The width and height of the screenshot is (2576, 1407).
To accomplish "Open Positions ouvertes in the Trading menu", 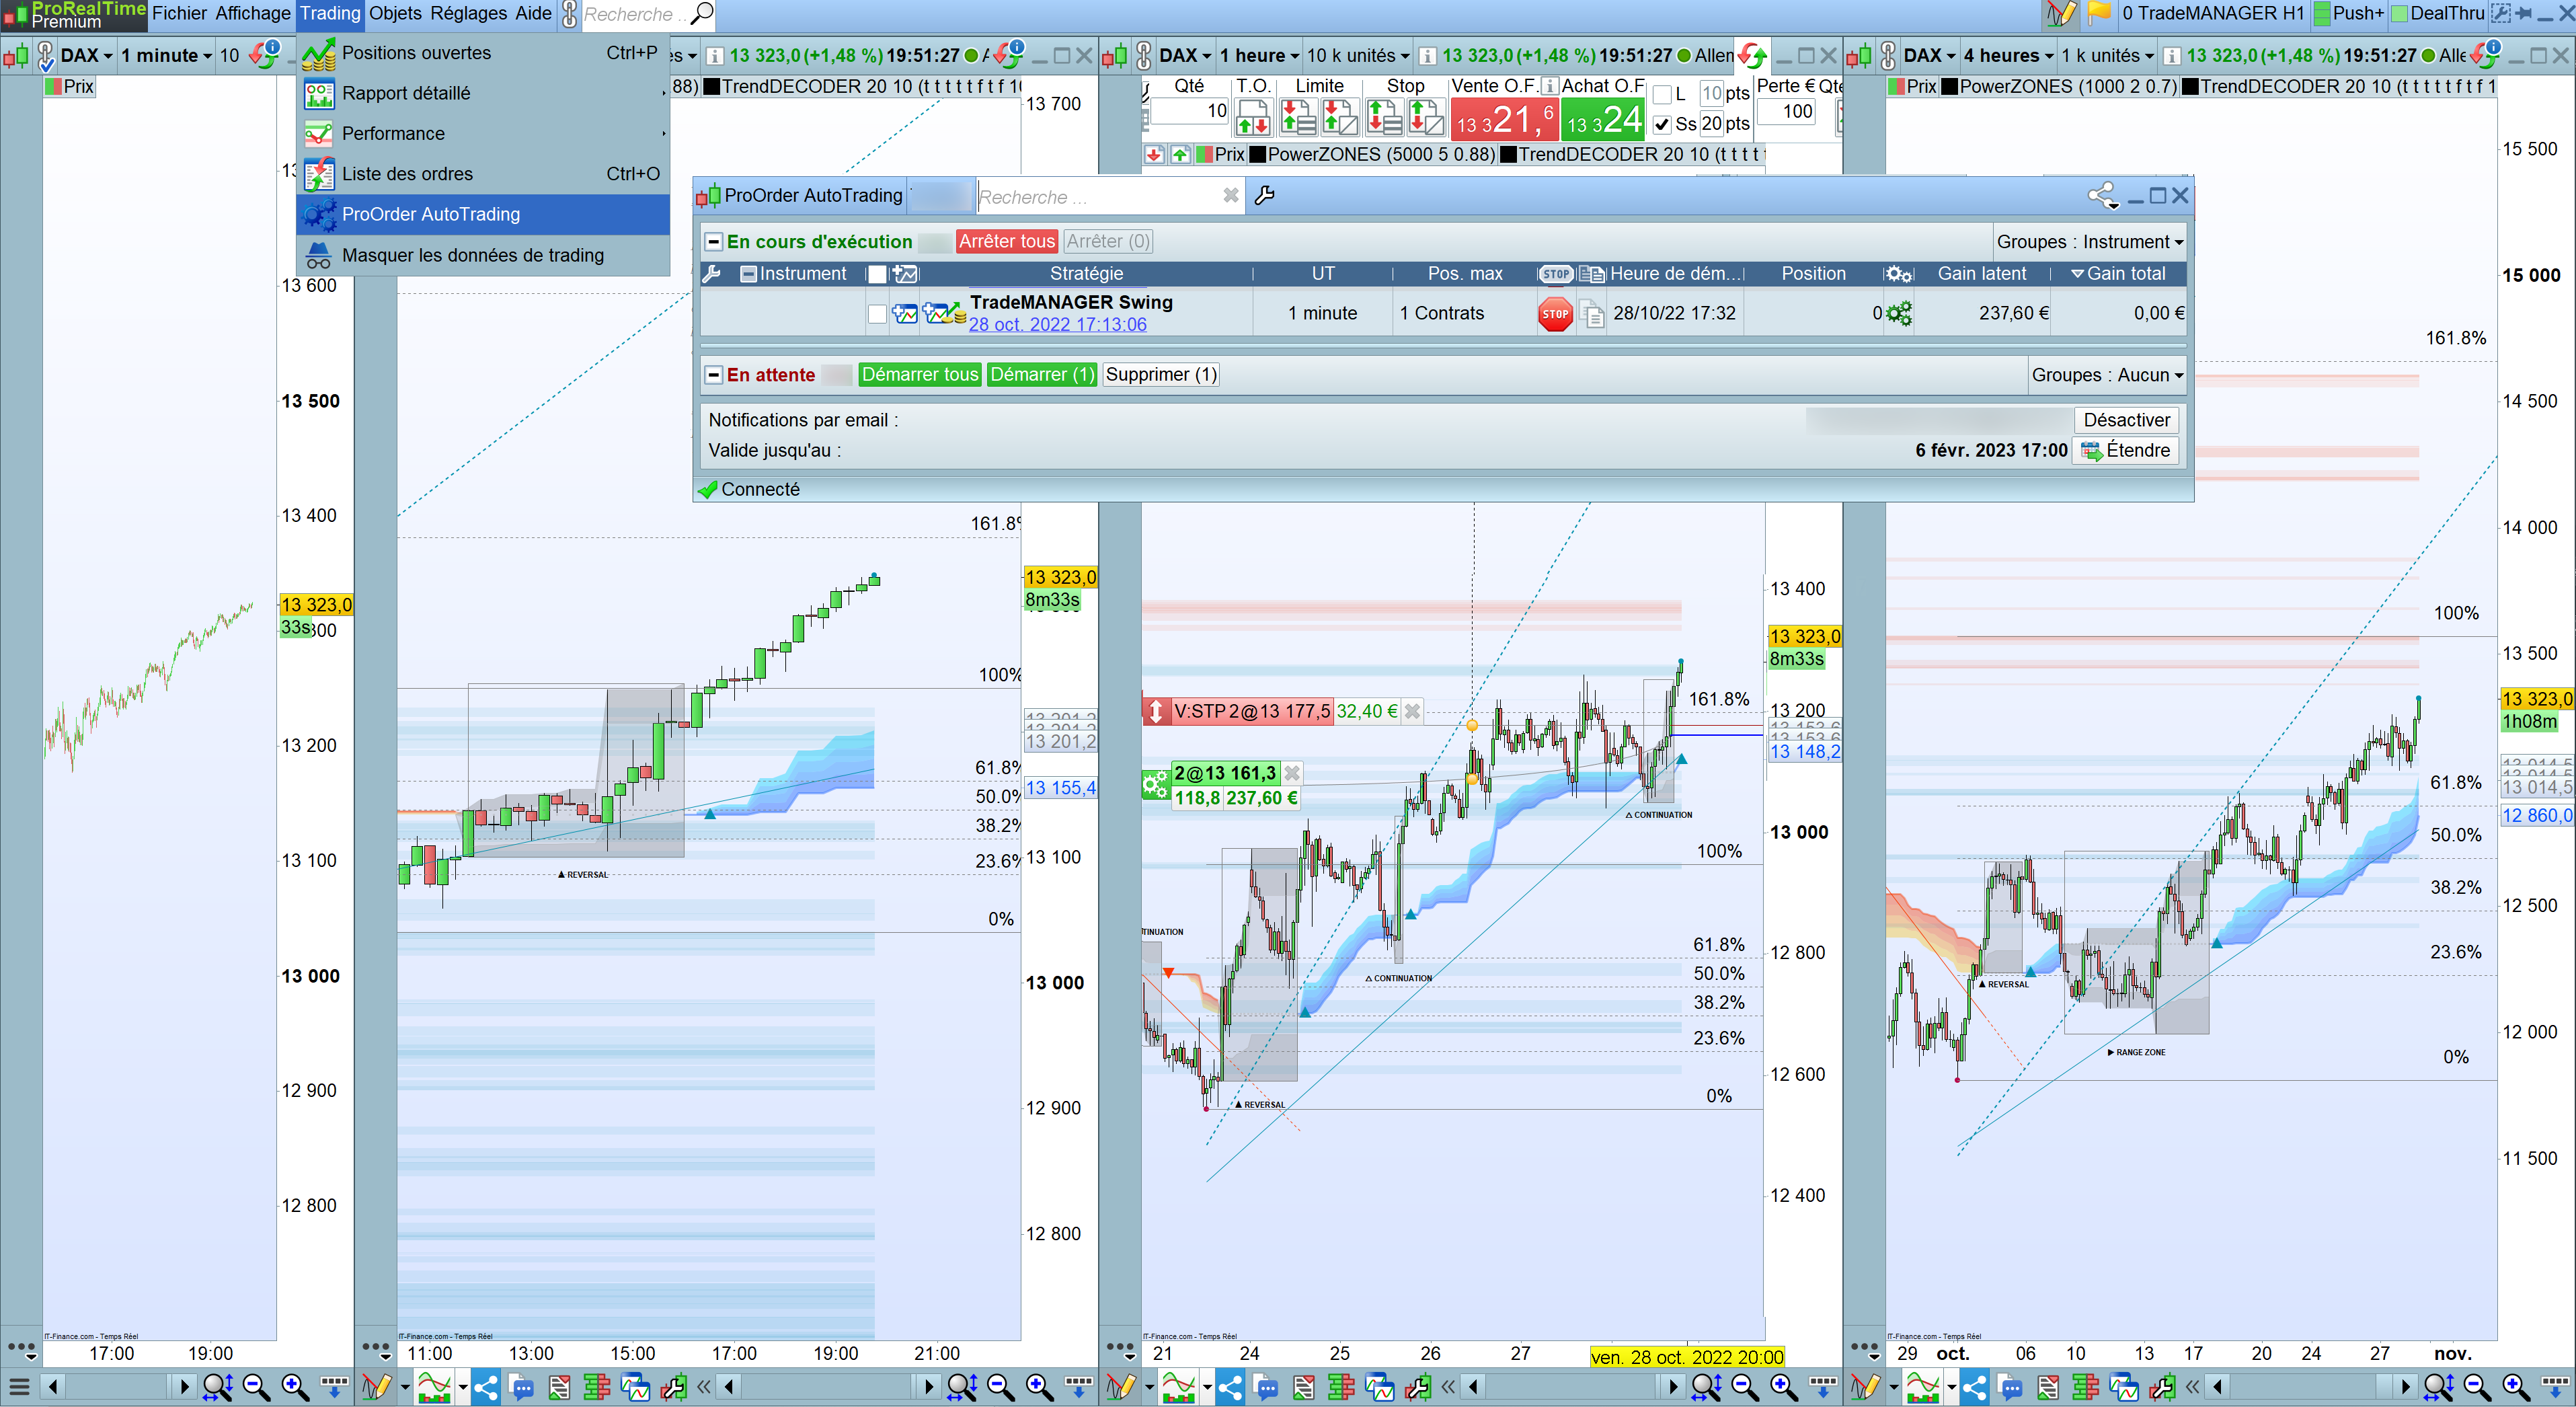I will click(483, 53).
